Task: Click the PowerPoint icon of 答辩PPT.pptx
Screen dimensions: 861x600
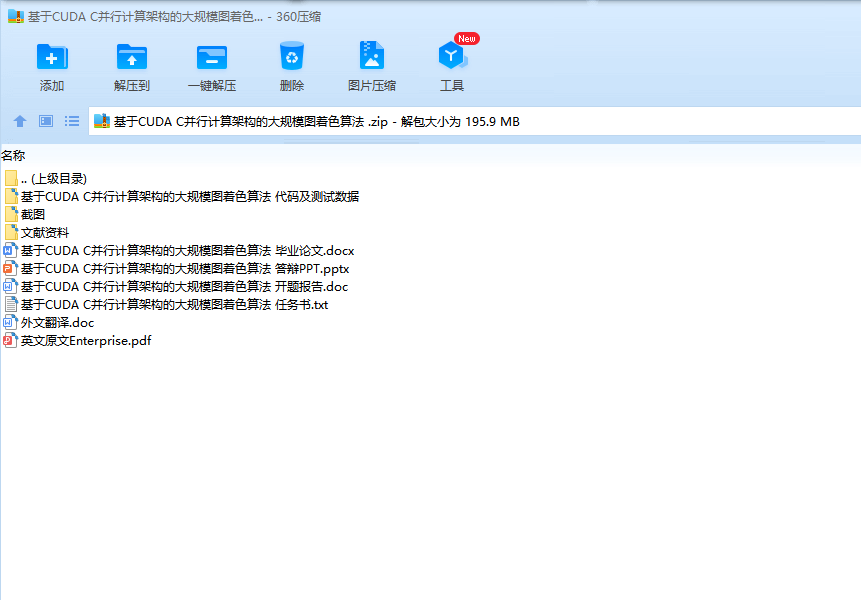Action: [10, 268]
